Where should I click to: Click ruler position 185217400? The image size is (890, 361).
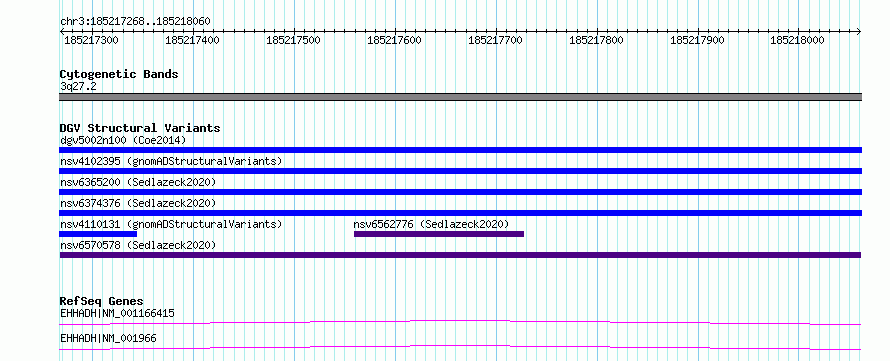tap(192, 40)
